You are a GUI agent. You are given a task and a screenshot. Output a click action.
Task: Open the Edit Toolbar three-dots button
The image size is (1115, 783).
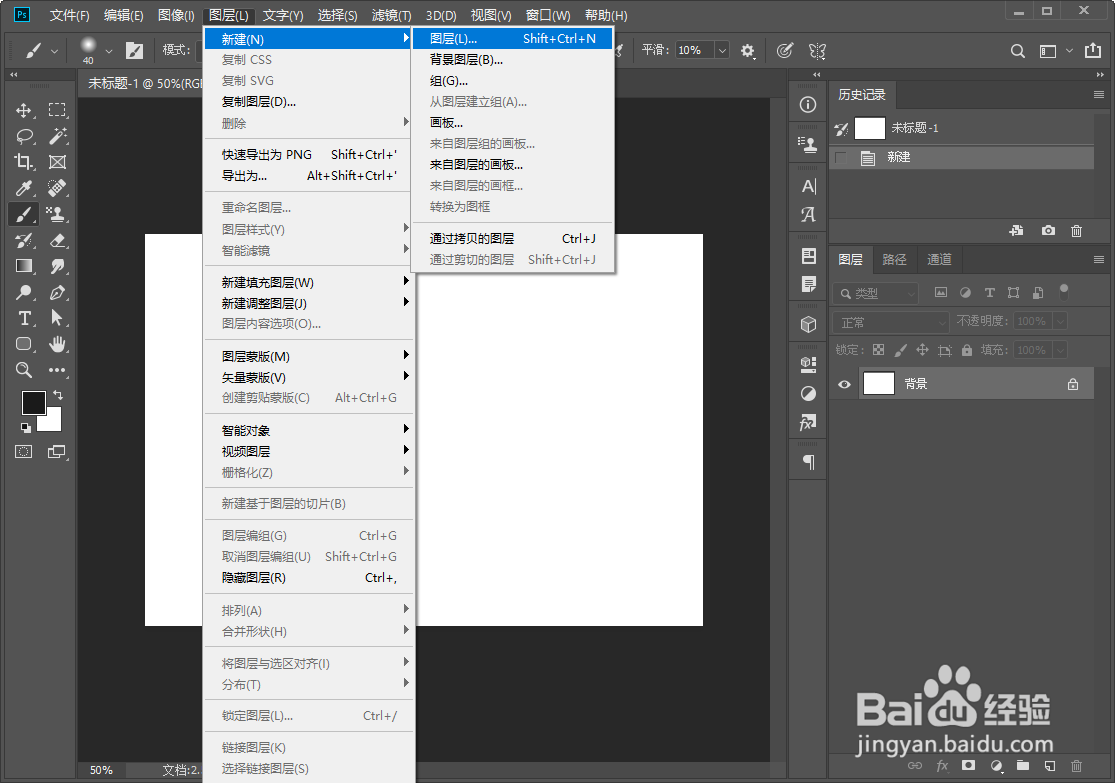pyautogui.click(x=57, y=370)
